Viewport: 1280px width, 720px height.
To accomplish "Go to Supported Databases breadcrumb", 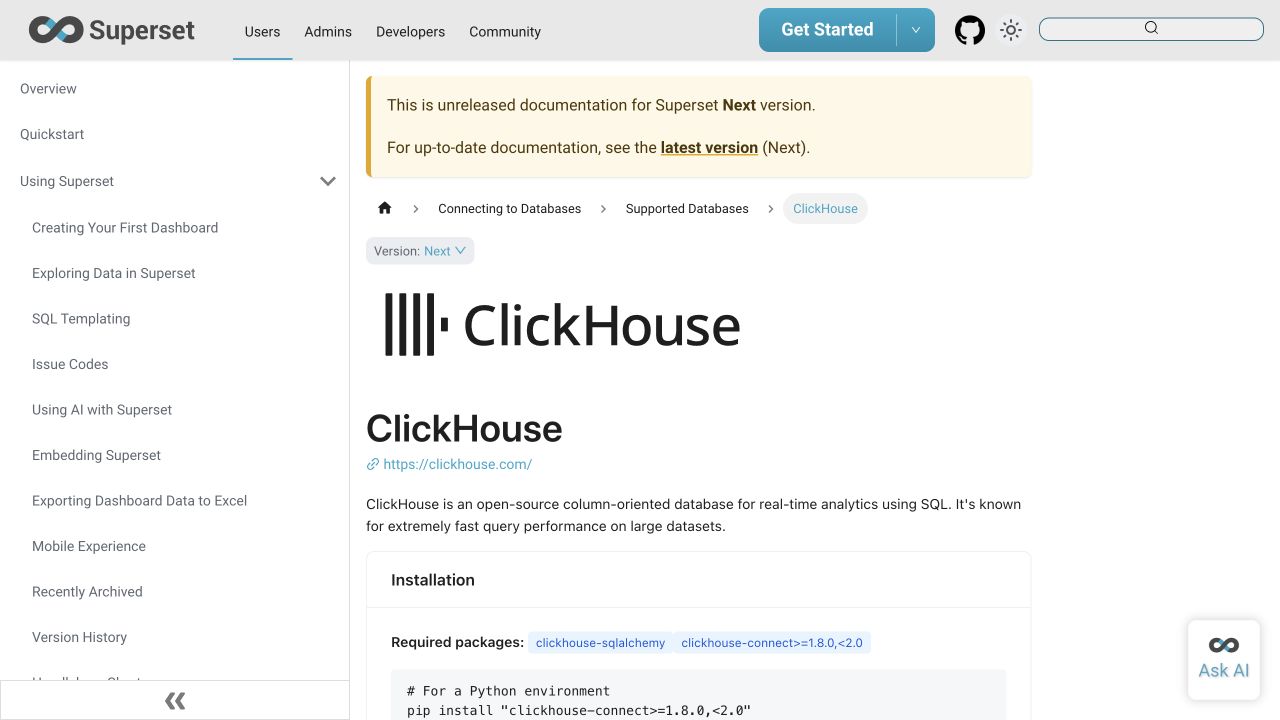I will [x=687, y=208].
